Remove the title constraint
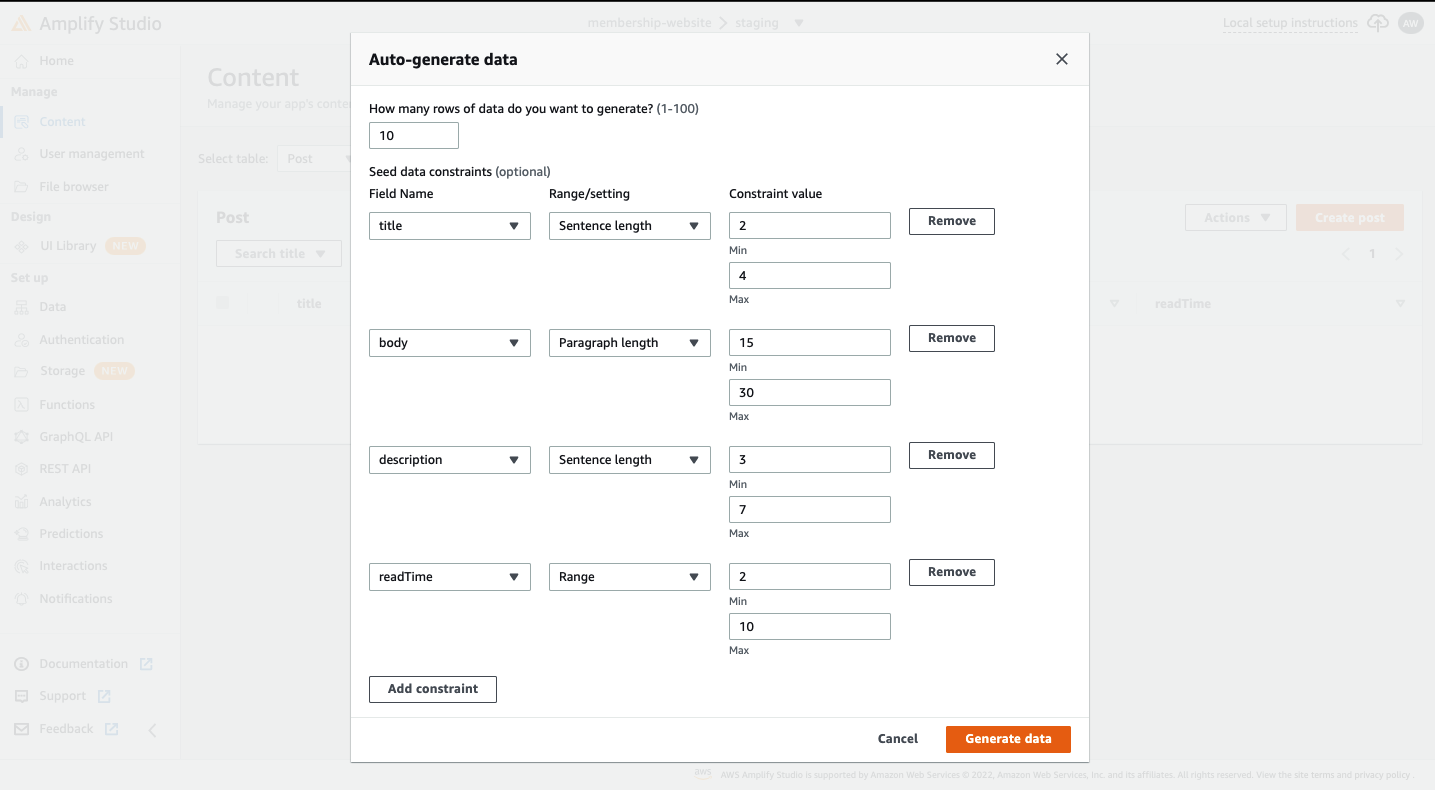Screen dimensions: 1435x790 coord(952,221)
